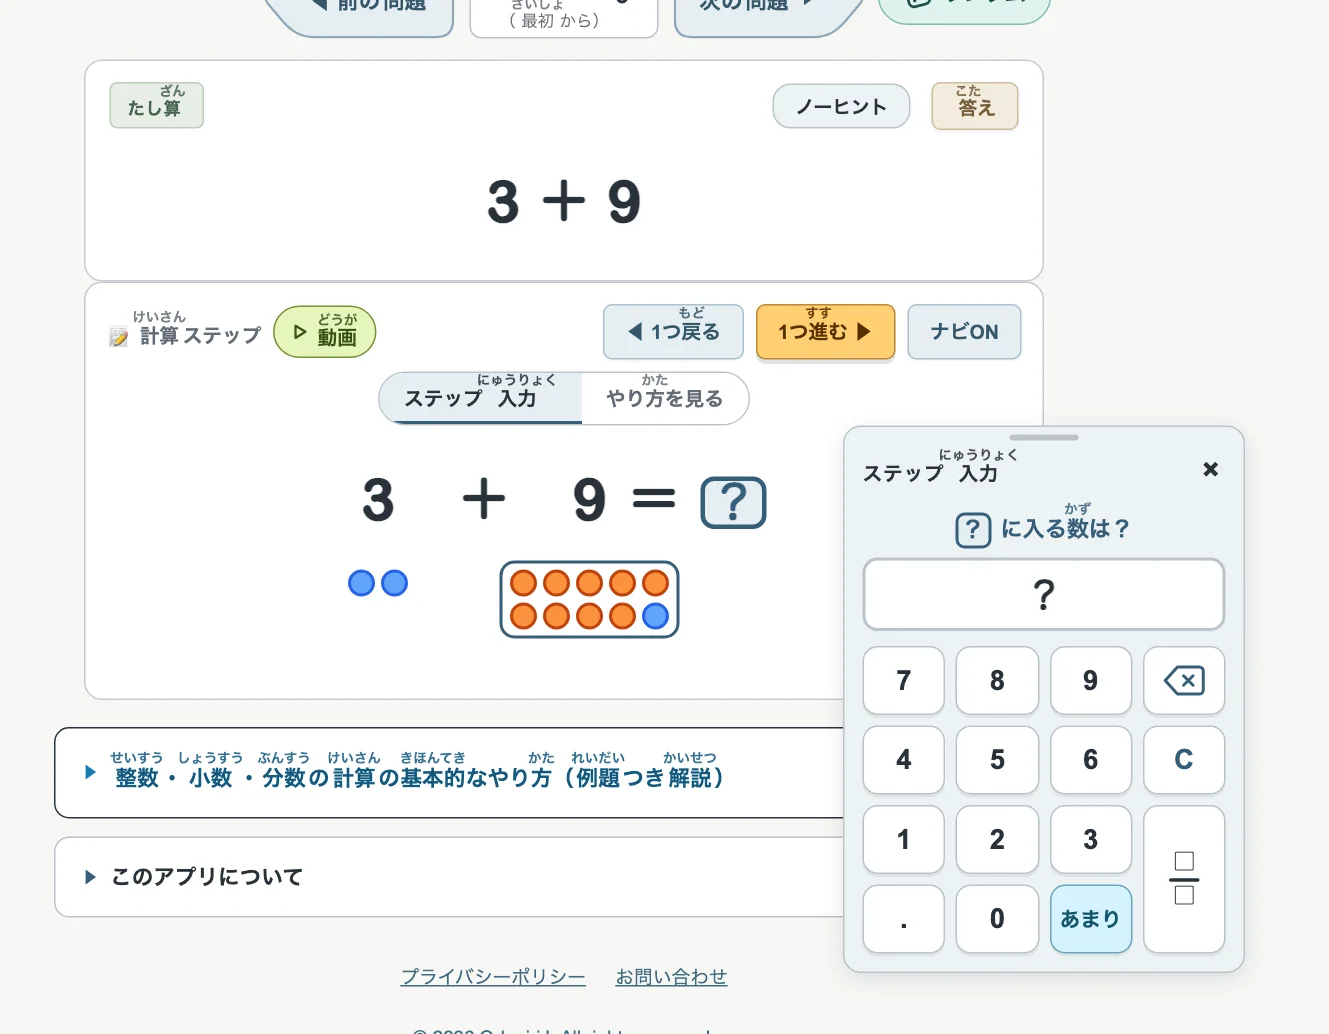
Task: Tap the C clear key
Action: click(x=1184, y=760)
